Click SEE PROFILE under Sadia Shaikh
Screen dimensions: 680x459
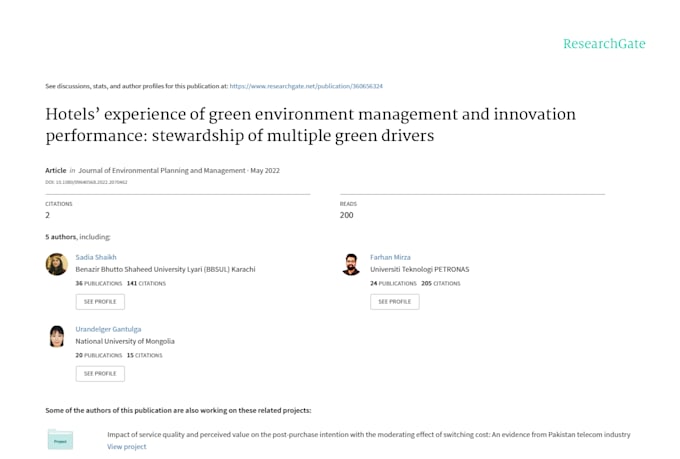pyautogui.click(x=100, y=302)
